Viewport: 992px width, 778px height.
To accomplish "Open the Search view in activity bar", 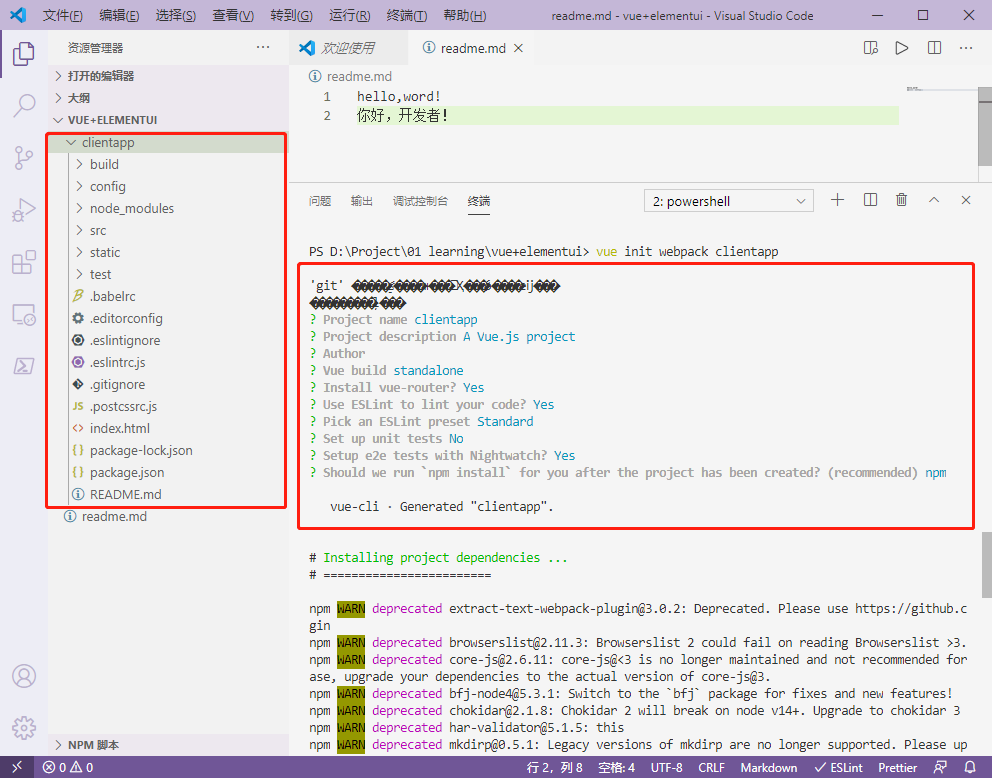I will tap(23, 106).
